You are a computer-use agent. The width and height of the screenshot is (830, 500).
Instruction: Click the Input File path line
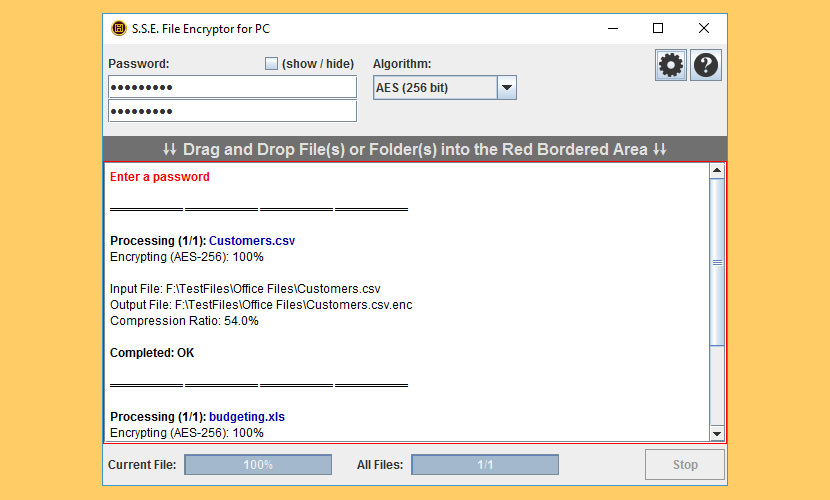(245, 289)
